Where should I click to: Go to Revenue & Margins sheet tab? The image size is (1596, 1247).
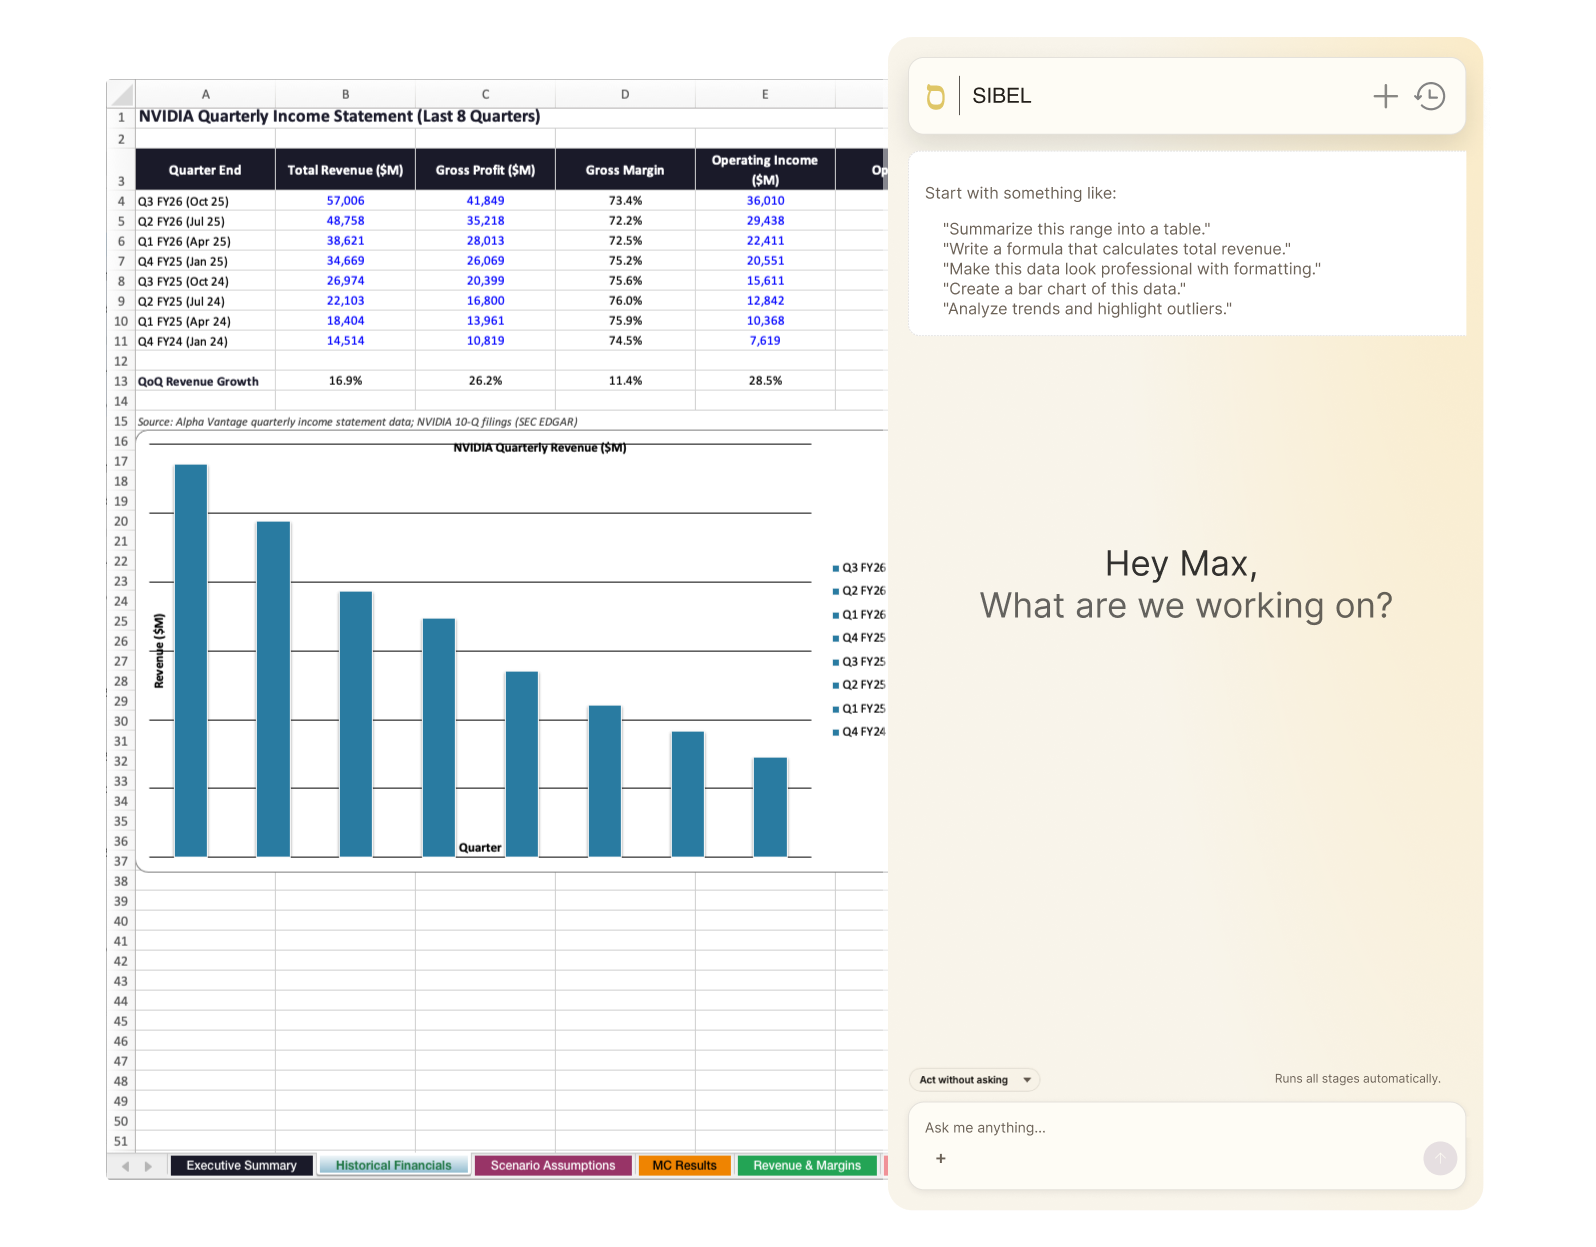pyautogui.click(x=806, y=1166)
